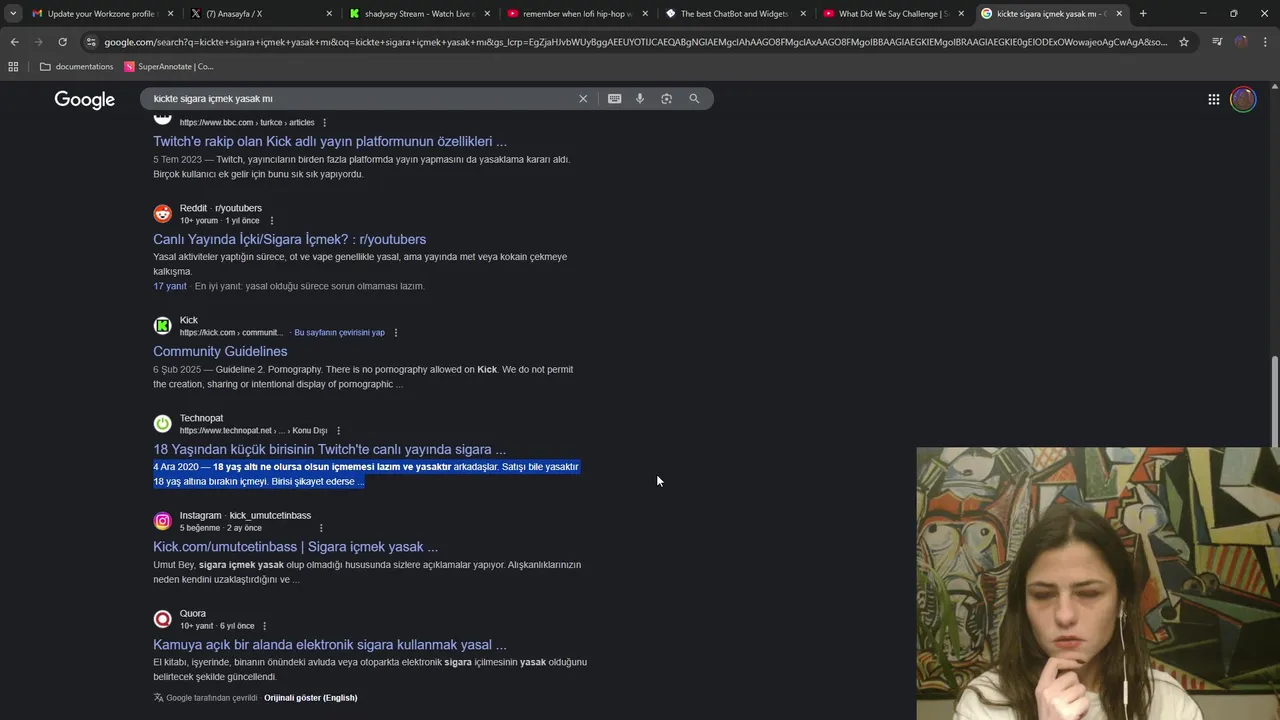Open more options for Kick result
Image resolution: width=1280 pixels, height=720 pixels.
pyautogui.click(x=396, y=332)
